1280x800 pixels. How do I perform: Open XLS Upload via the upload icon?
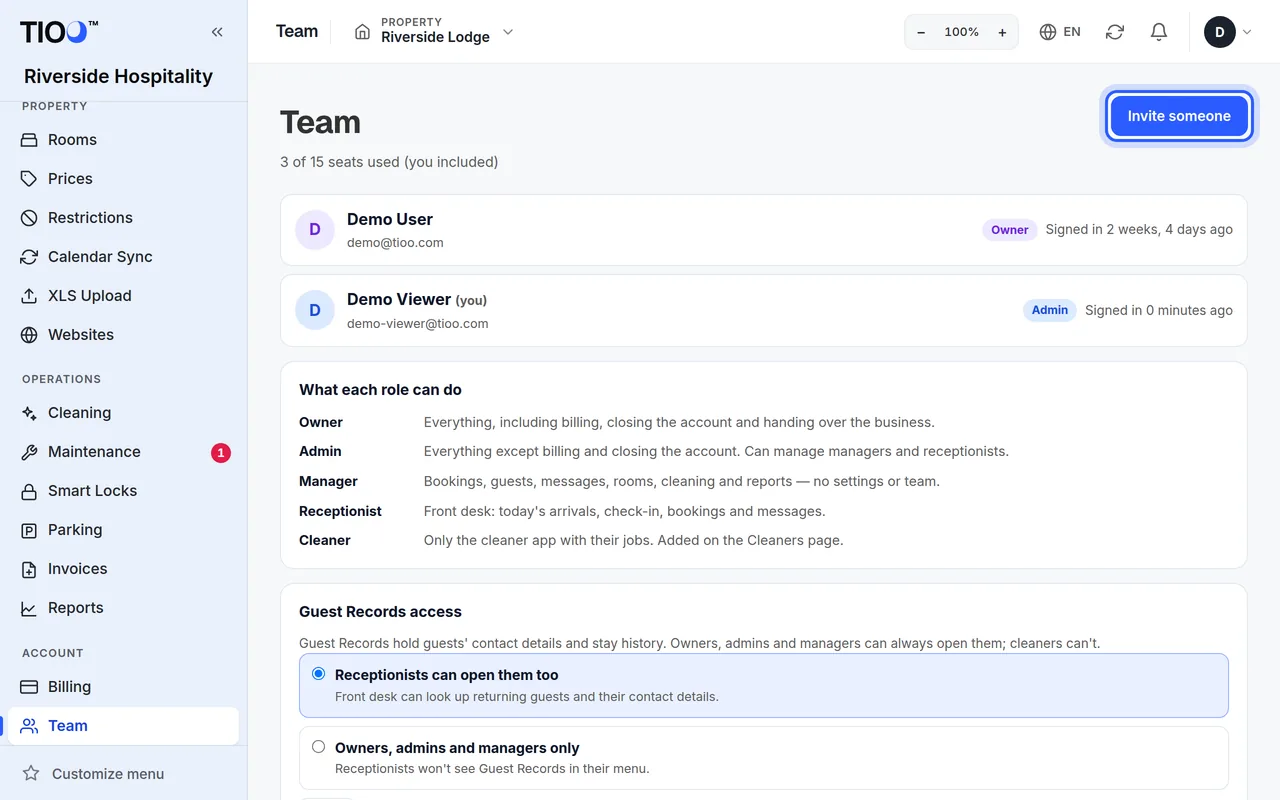29,296
